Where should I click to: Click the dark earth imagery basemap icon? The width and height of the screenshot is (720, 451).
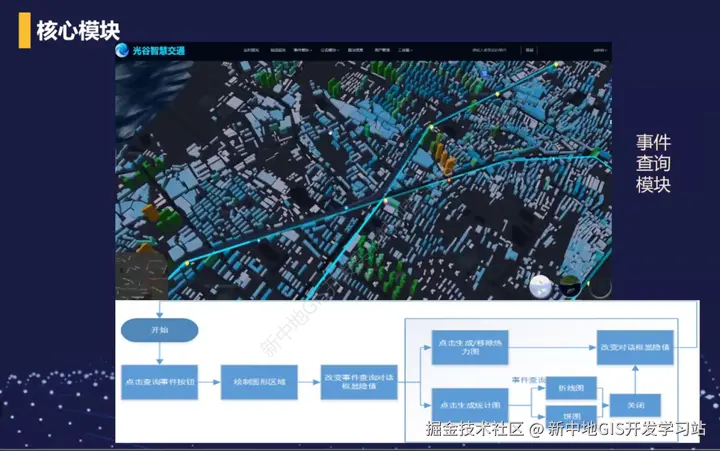569,286
